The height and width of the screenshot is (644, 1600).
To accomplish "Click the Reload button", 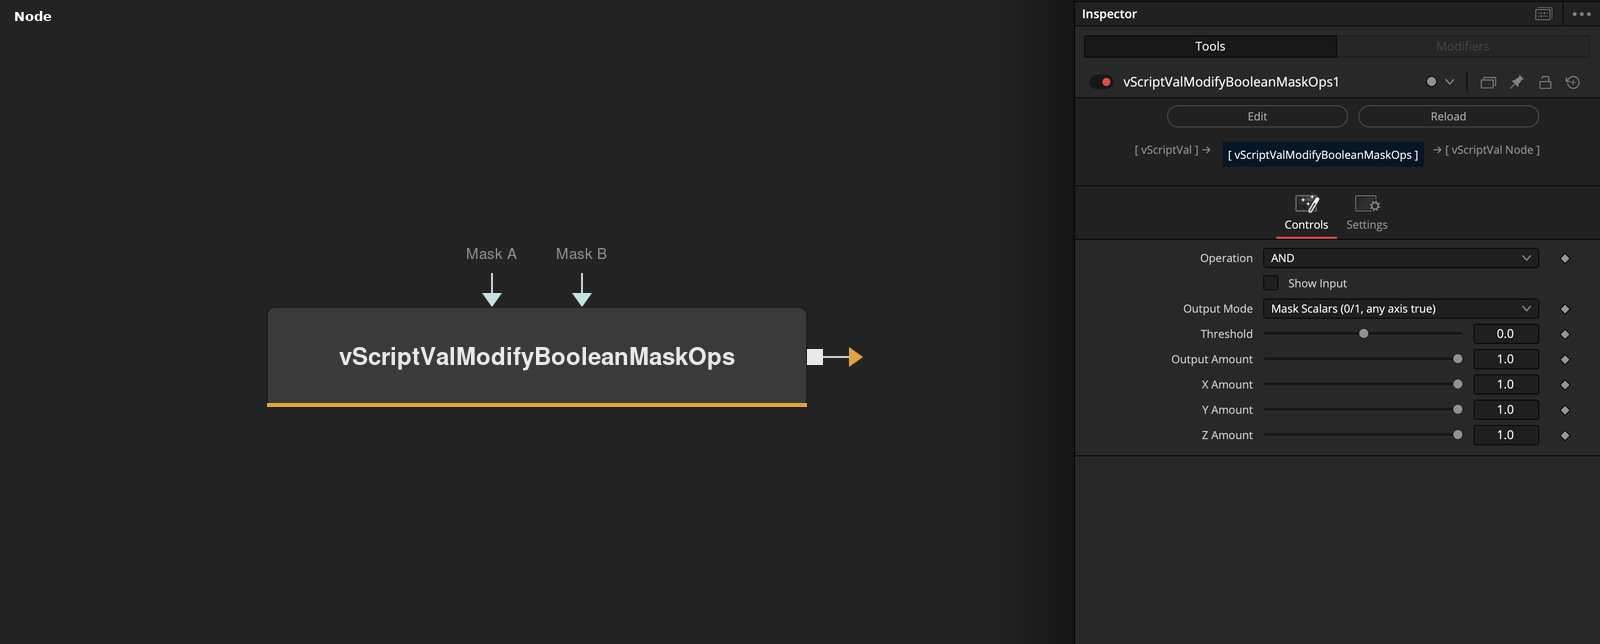I will [1448, 116].
